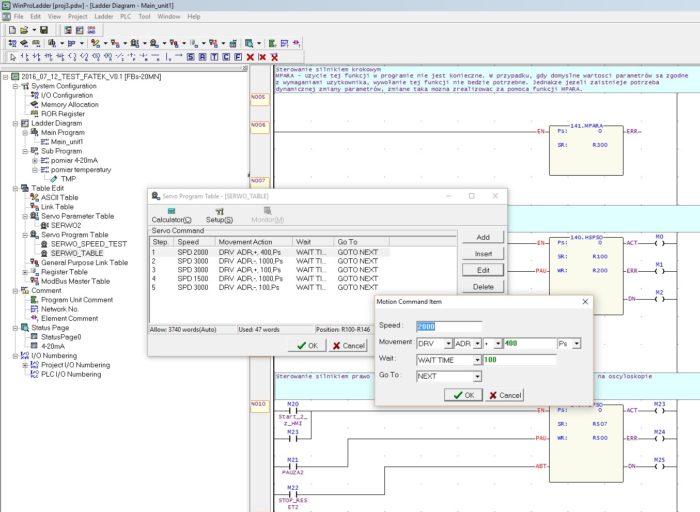Viewport: 700px width, 512px height.
Task: Click the last red X delete tool
Action: click(274, 57)
